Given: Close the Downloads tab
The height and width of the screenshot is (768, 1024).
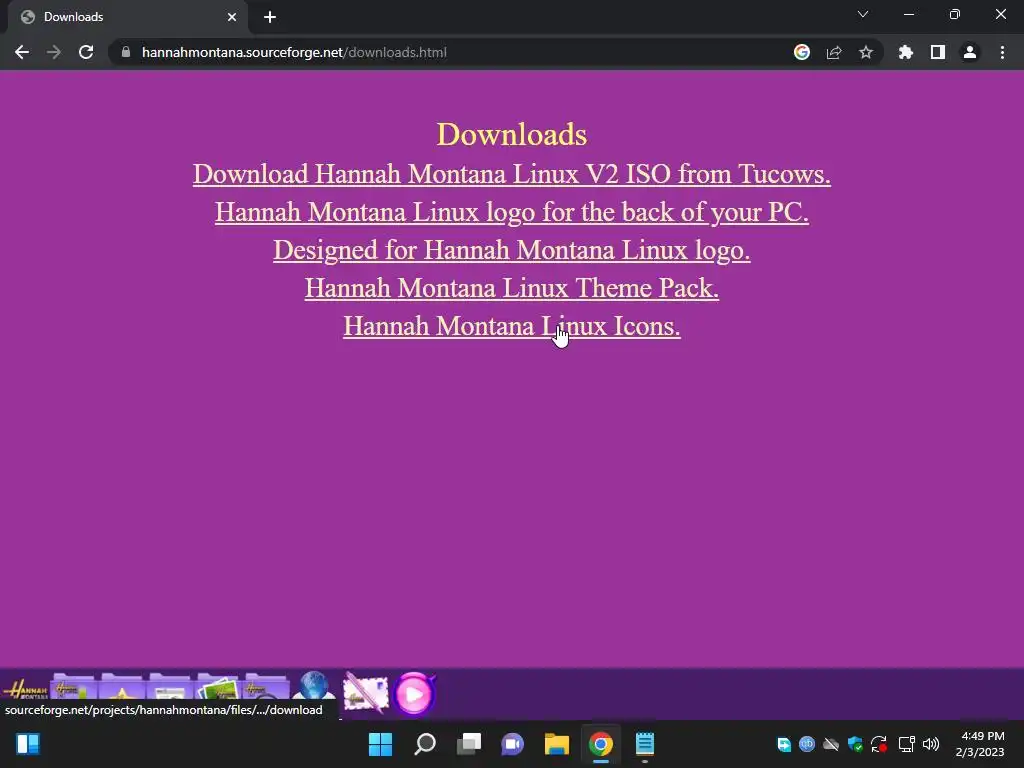Looking at the screenshot, I should [232, 17].
